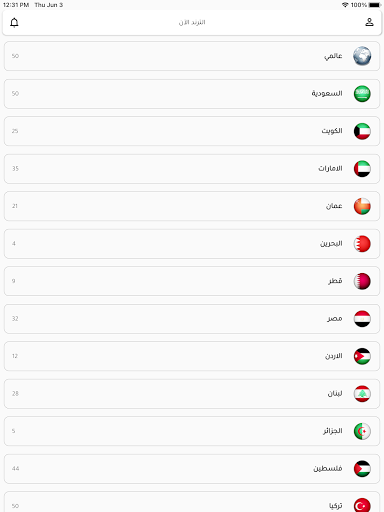Click the 35 count in الامارات row
384x512 pixels.
15,169
